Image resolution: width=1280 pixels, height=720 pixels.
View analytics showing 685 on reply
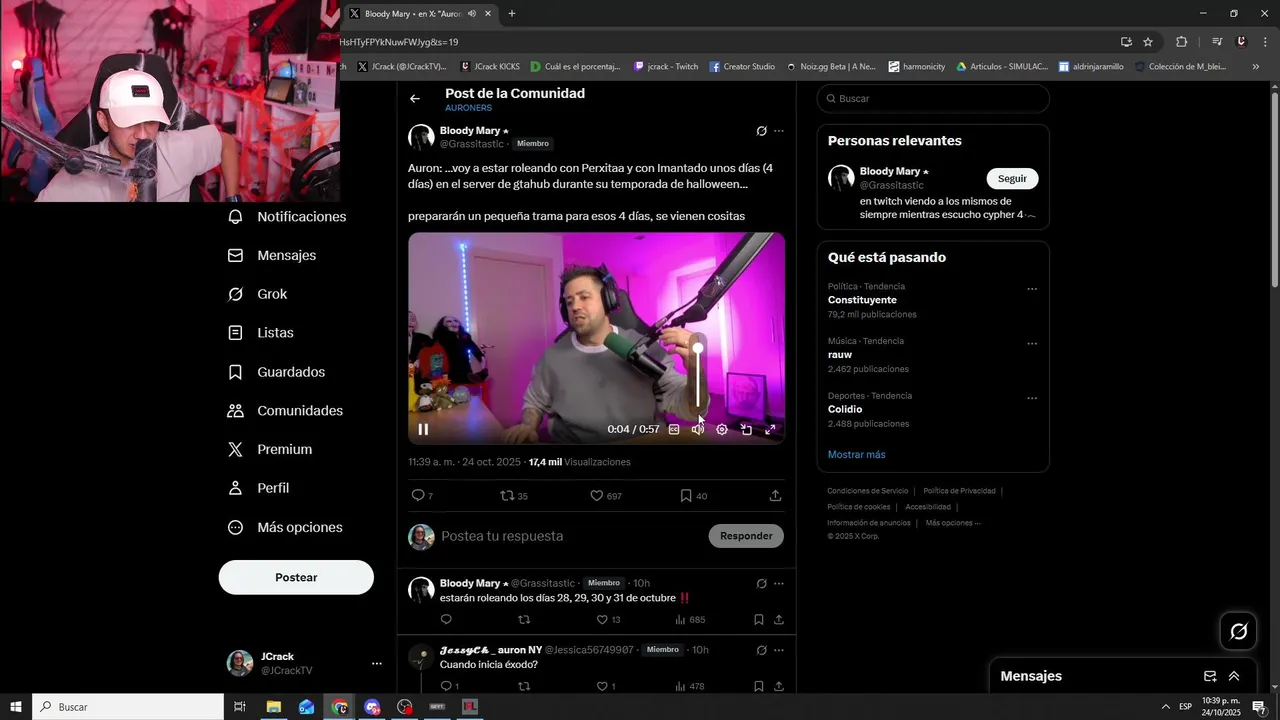coord(690,620)
